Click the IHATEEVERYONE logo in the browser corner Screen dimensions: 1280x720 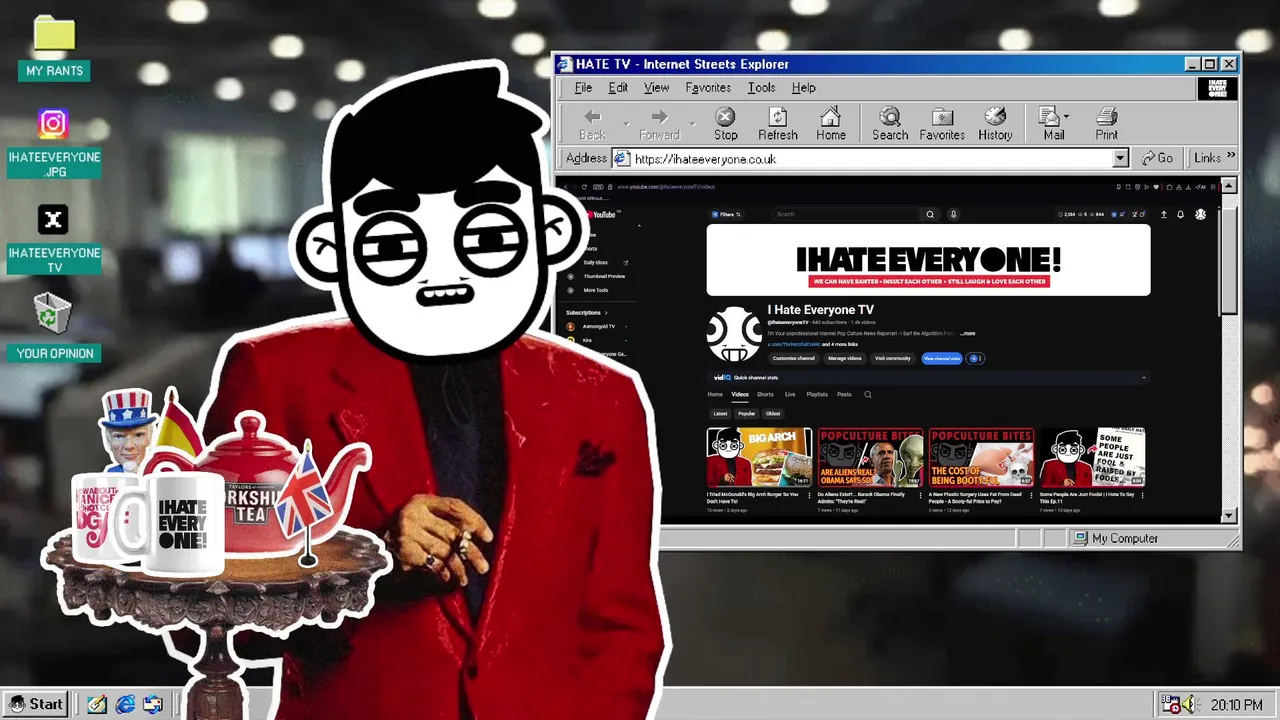coord(1217,88)
